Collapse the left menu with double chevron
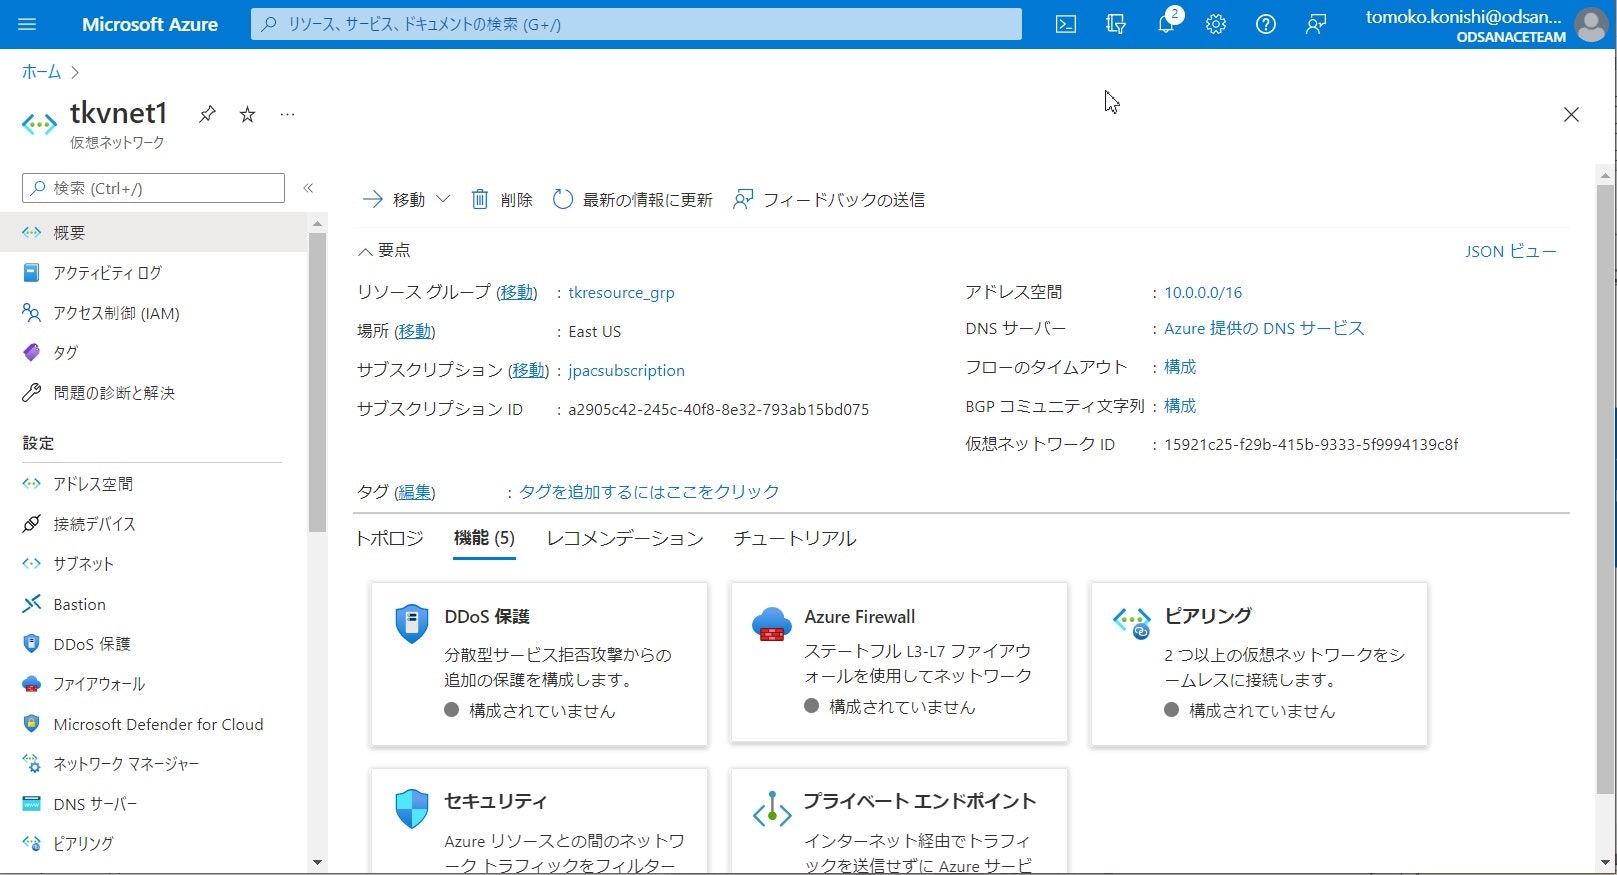 (x=308, y=188)
